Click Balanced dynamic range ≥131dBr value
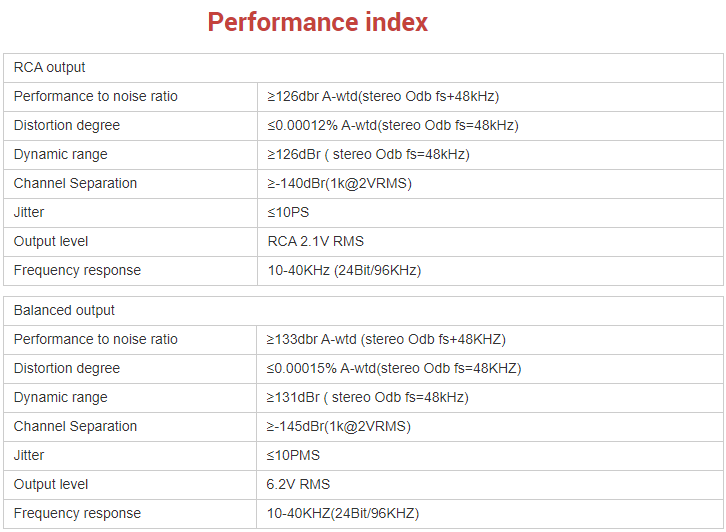726x532 pixels. pyautogui.click(x=367, y=398)
